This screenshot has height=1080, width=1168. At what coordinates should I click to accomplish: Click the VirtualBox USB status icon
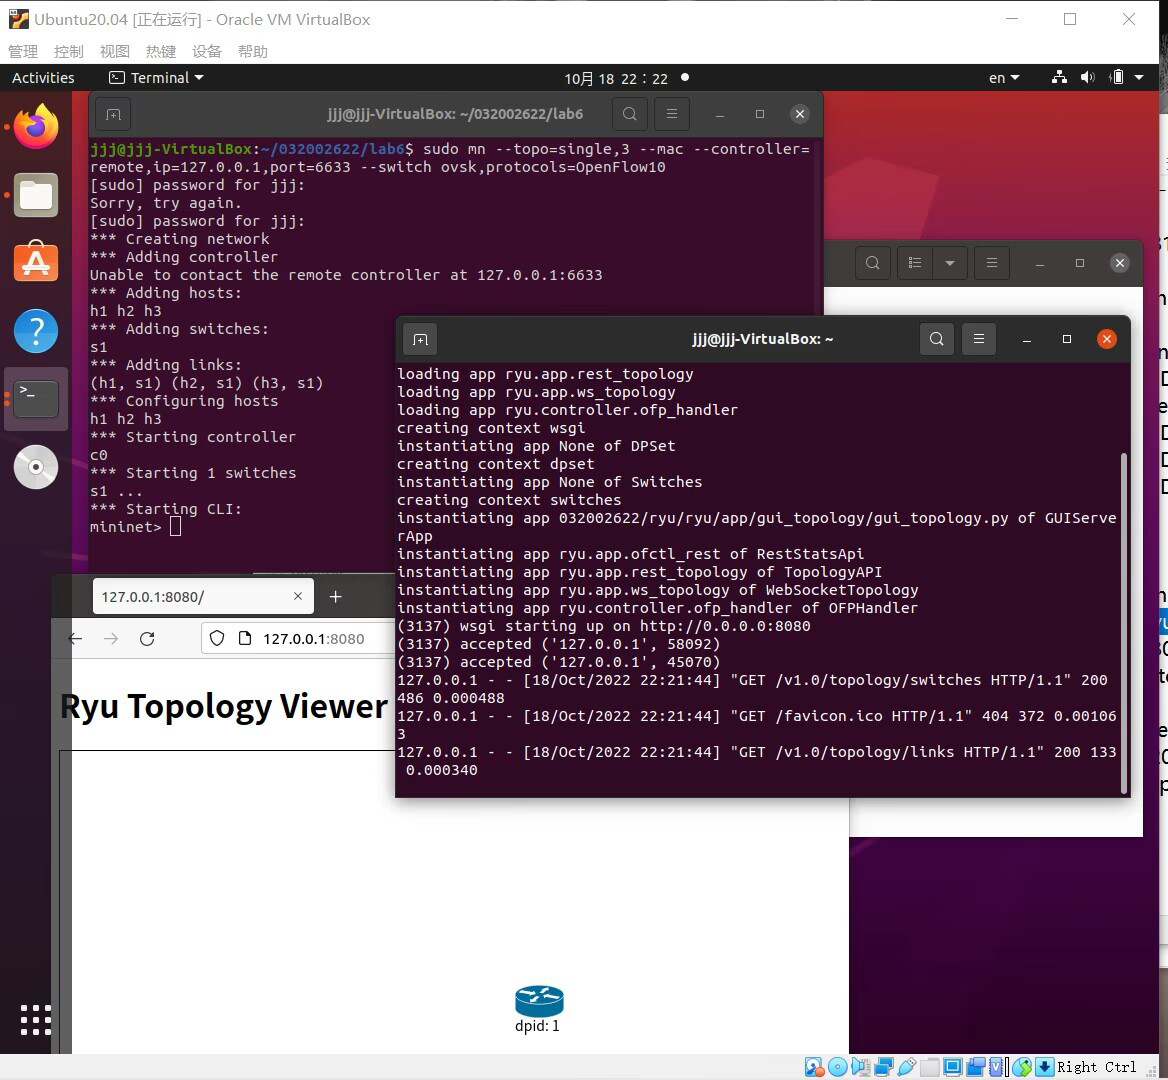(x=907, y=1067)
